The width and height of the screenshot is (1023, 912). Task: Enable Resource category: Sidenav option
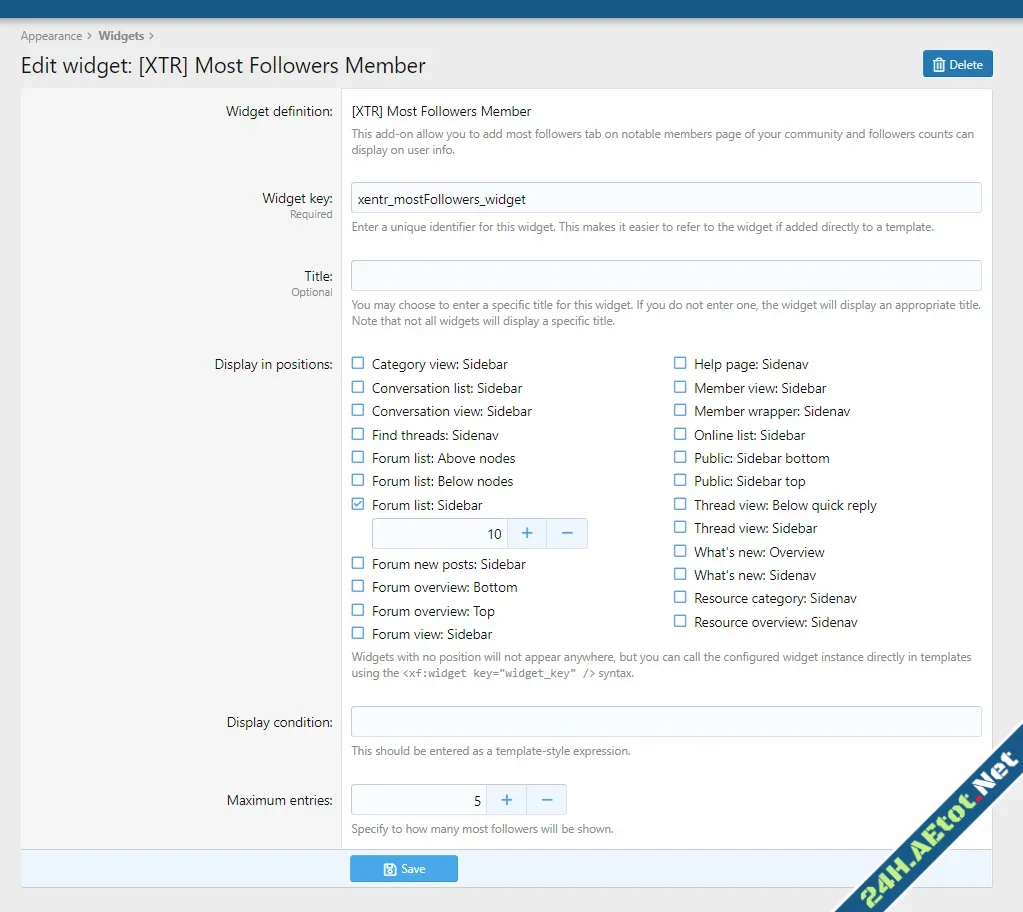(680, 598)
